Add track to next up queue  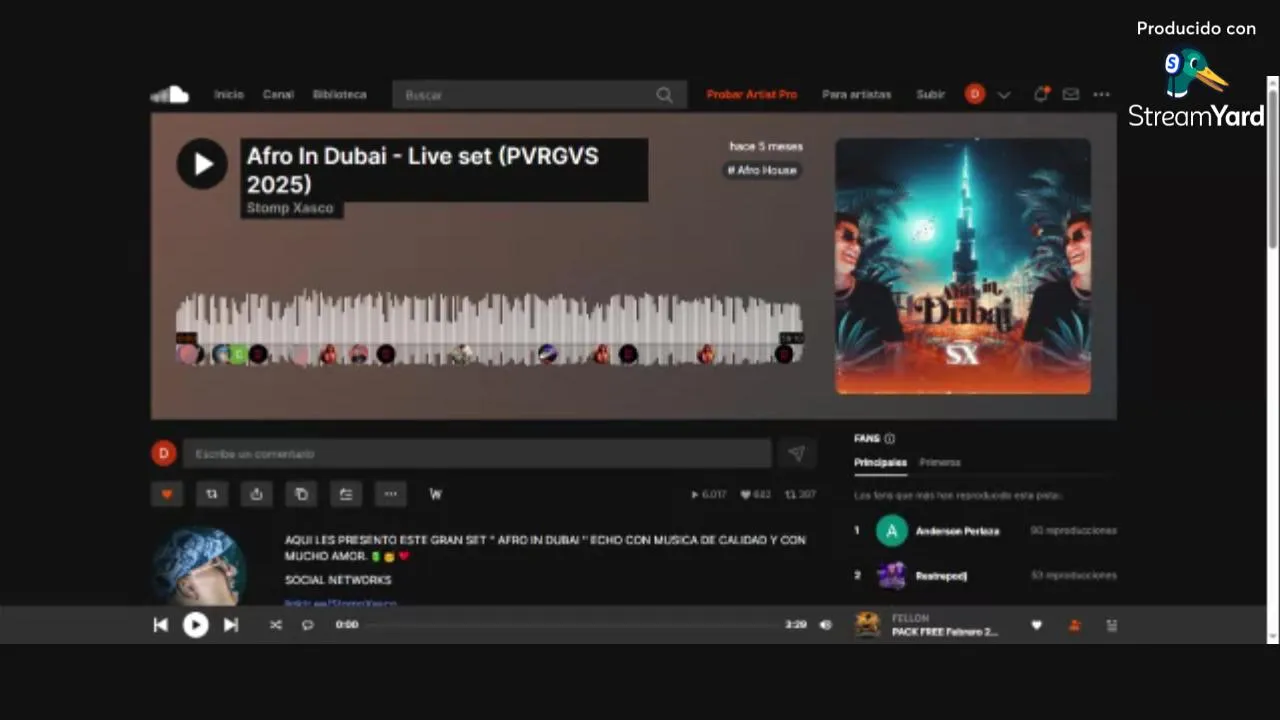tap(346, 494)
